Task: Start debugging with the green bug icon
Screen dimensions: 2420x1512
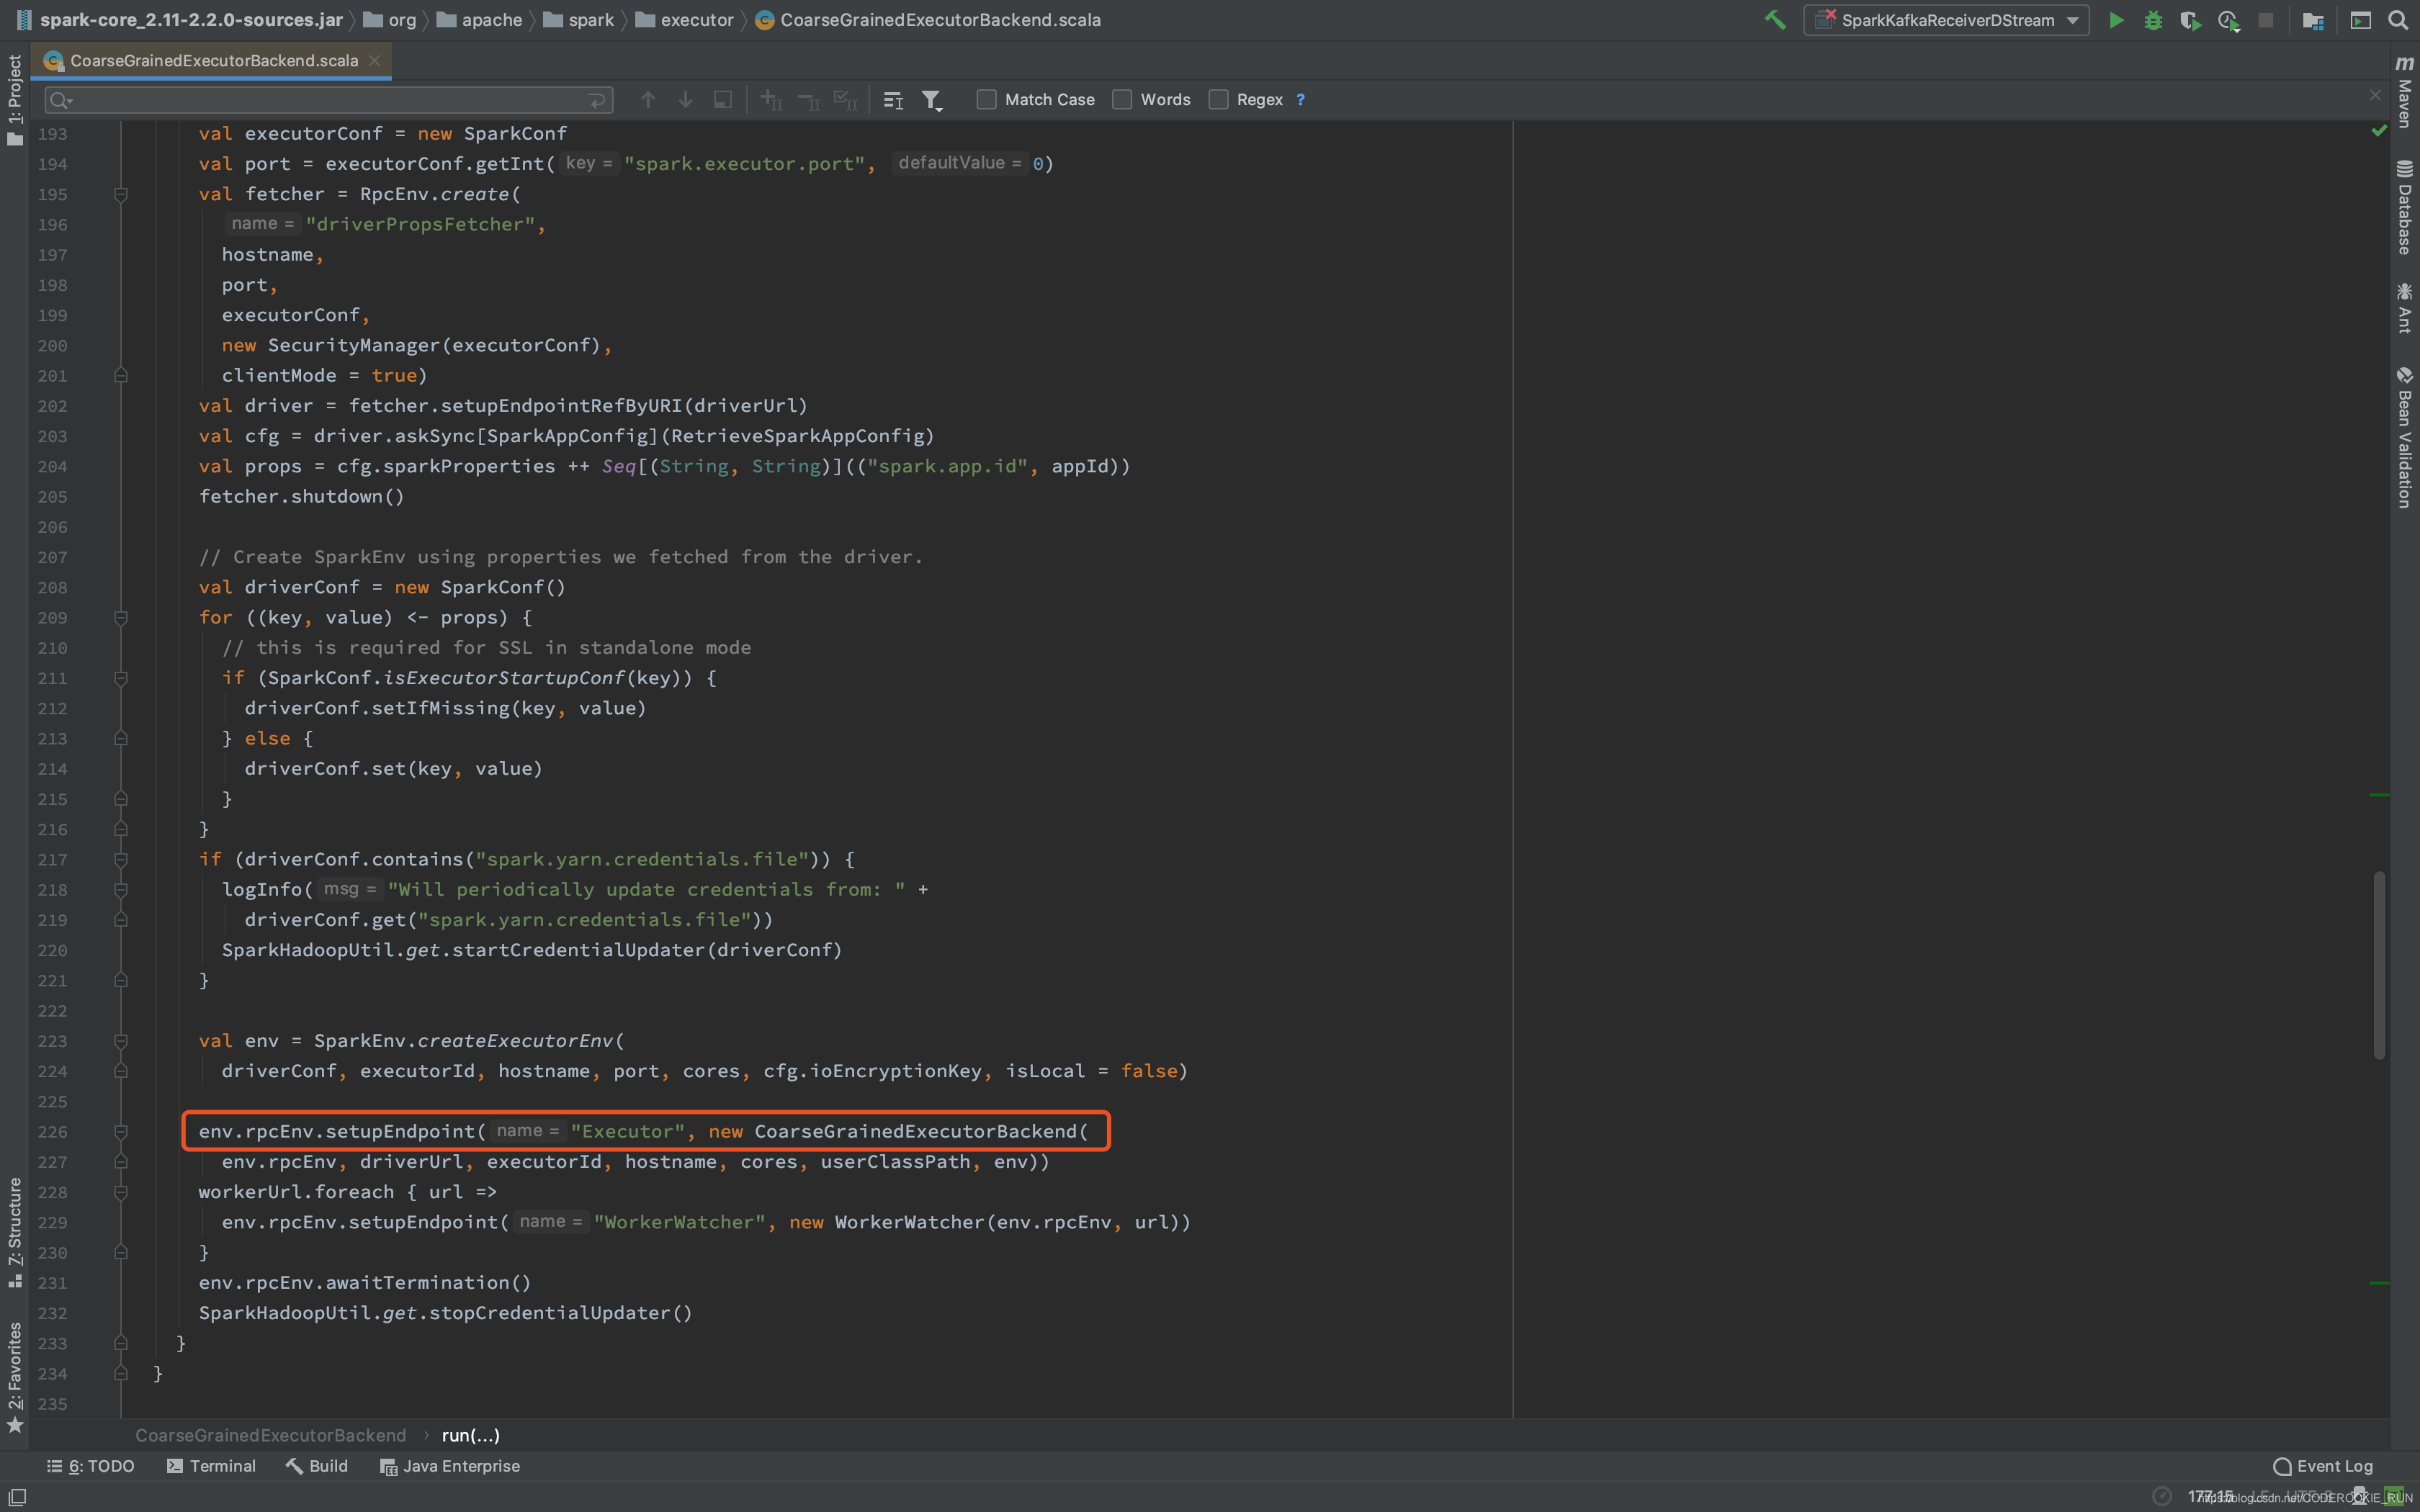Action: pos(2153,20)
